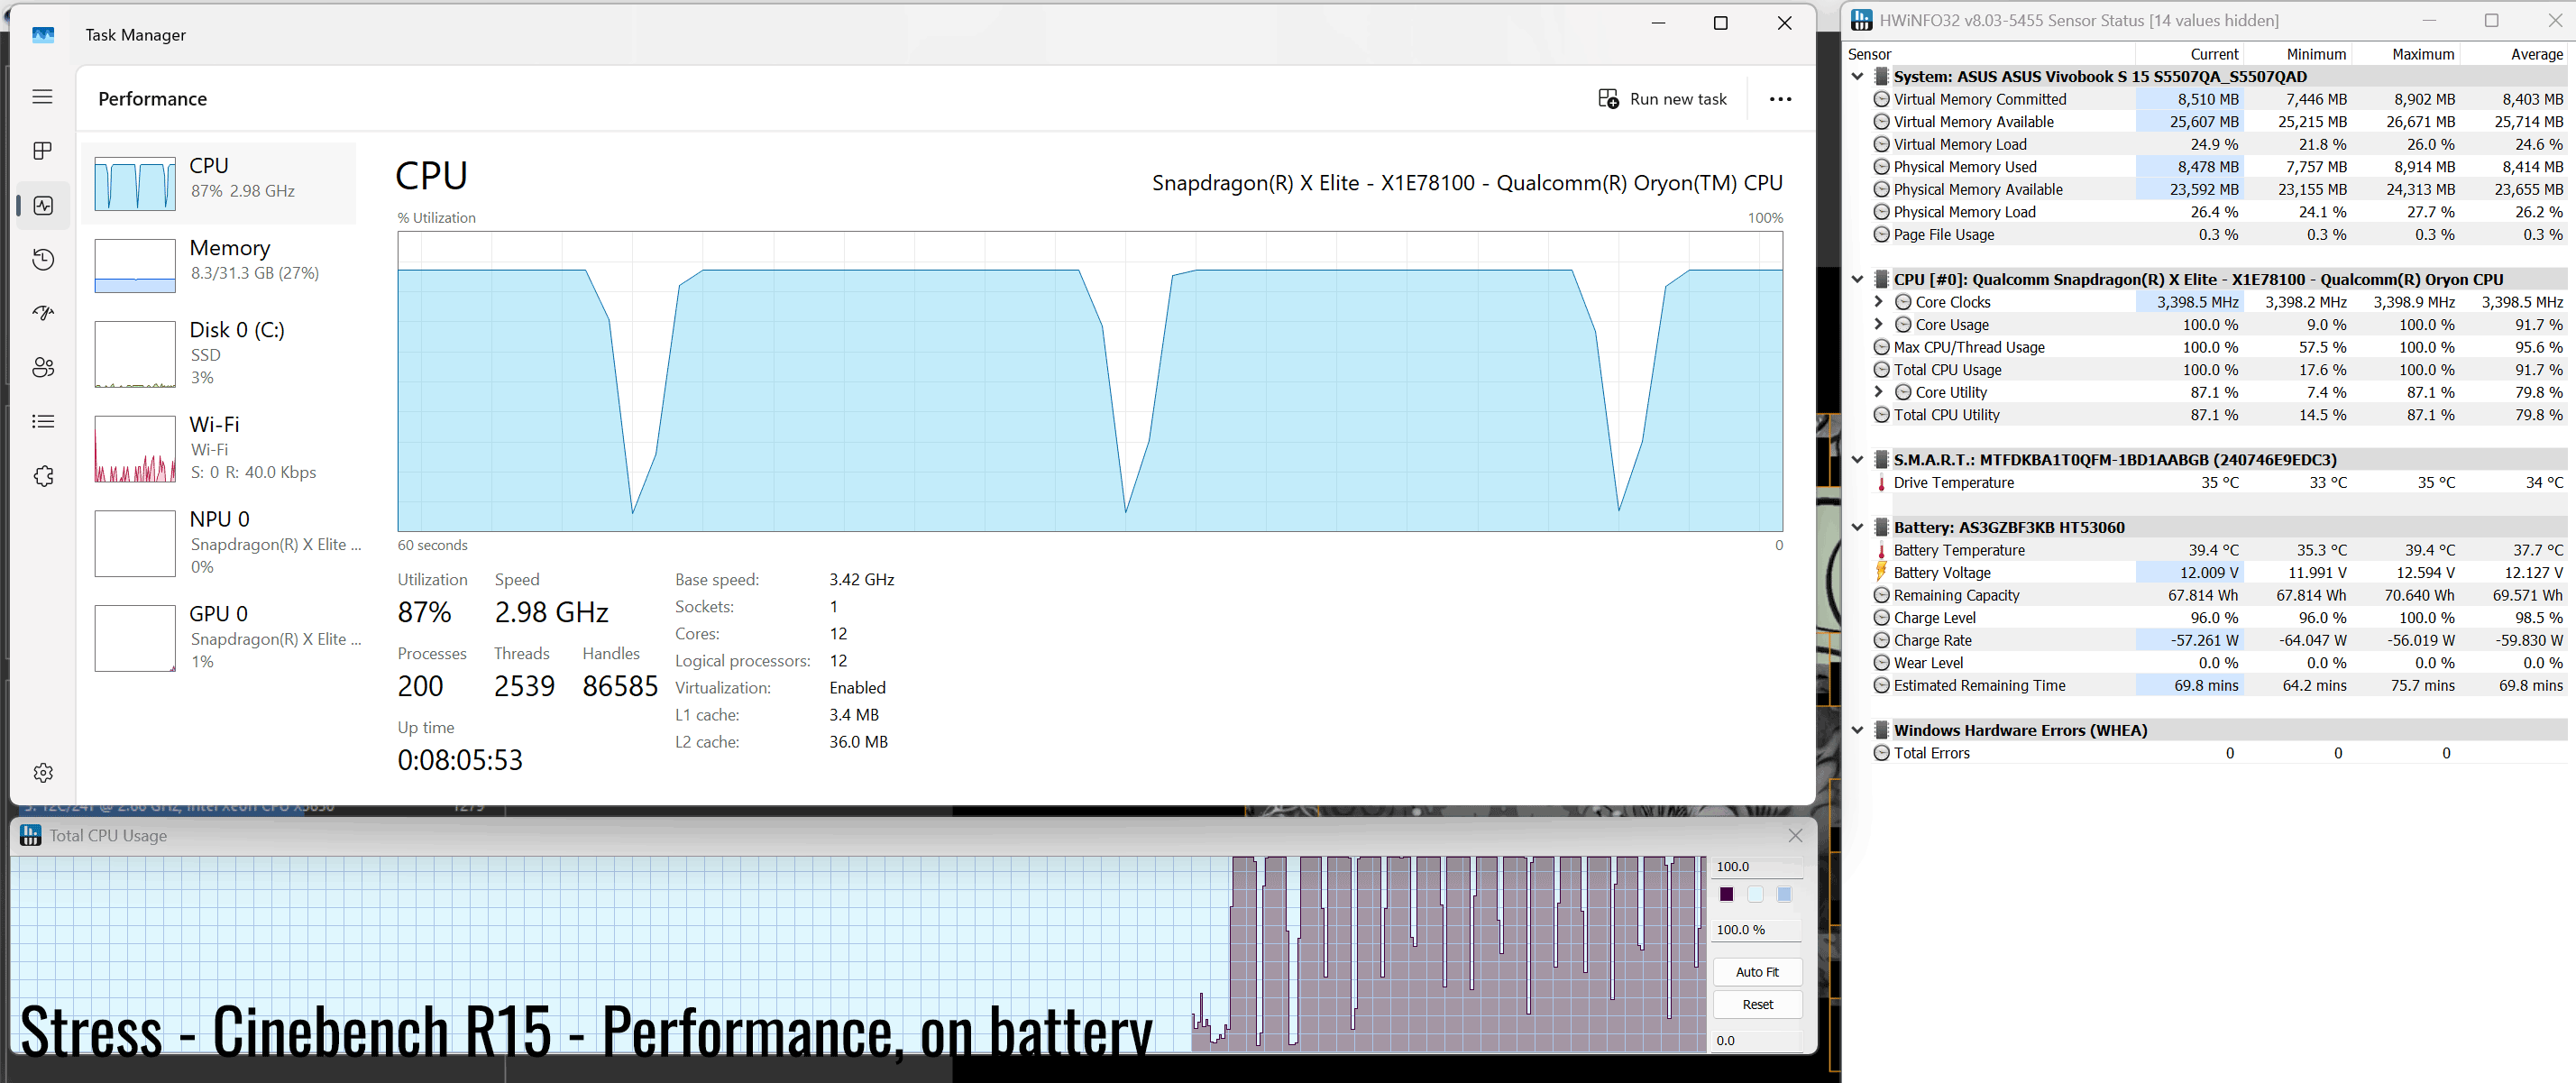Click the Up time value 0:08:05:53
The height and width of the screenshot is (1083, 2576).
(460, 760)
